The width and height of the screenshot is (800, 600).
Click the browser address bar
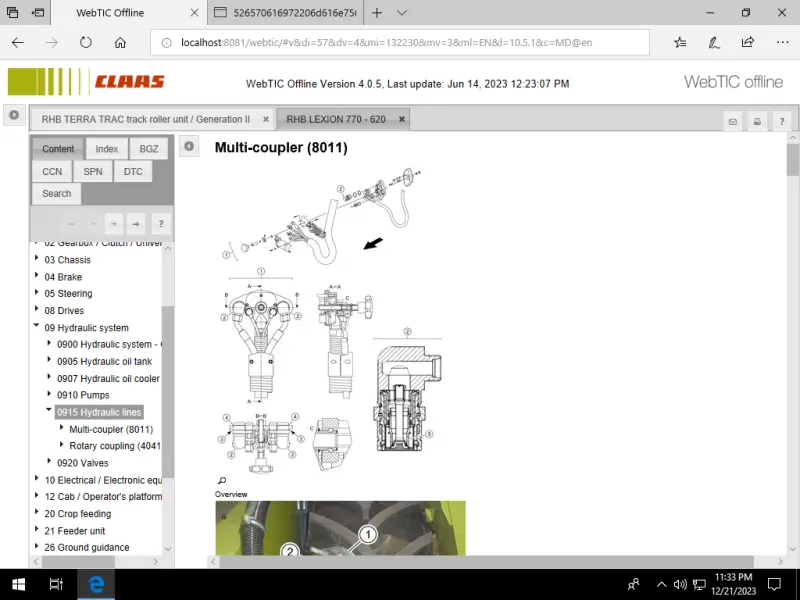coord(400,43)
